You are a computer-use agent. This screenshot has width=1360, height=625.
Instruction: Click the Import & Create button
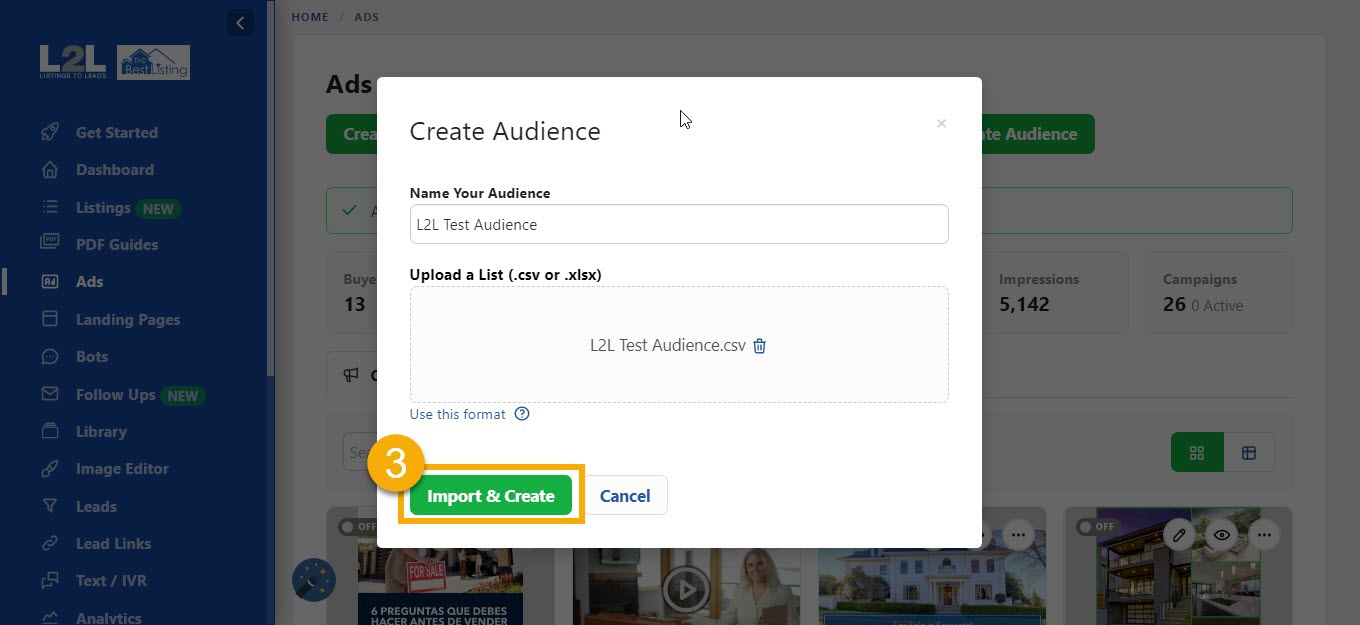pos(490,495)
